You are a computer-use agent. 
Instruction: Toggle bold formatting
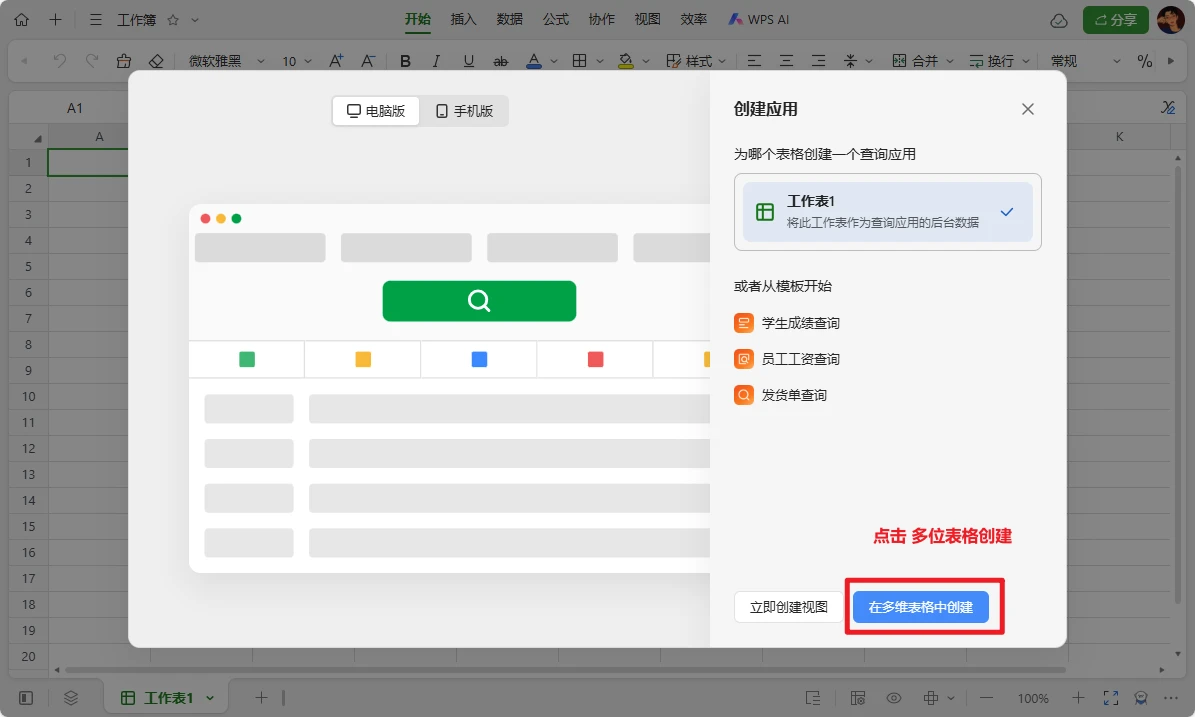[405, 61]
